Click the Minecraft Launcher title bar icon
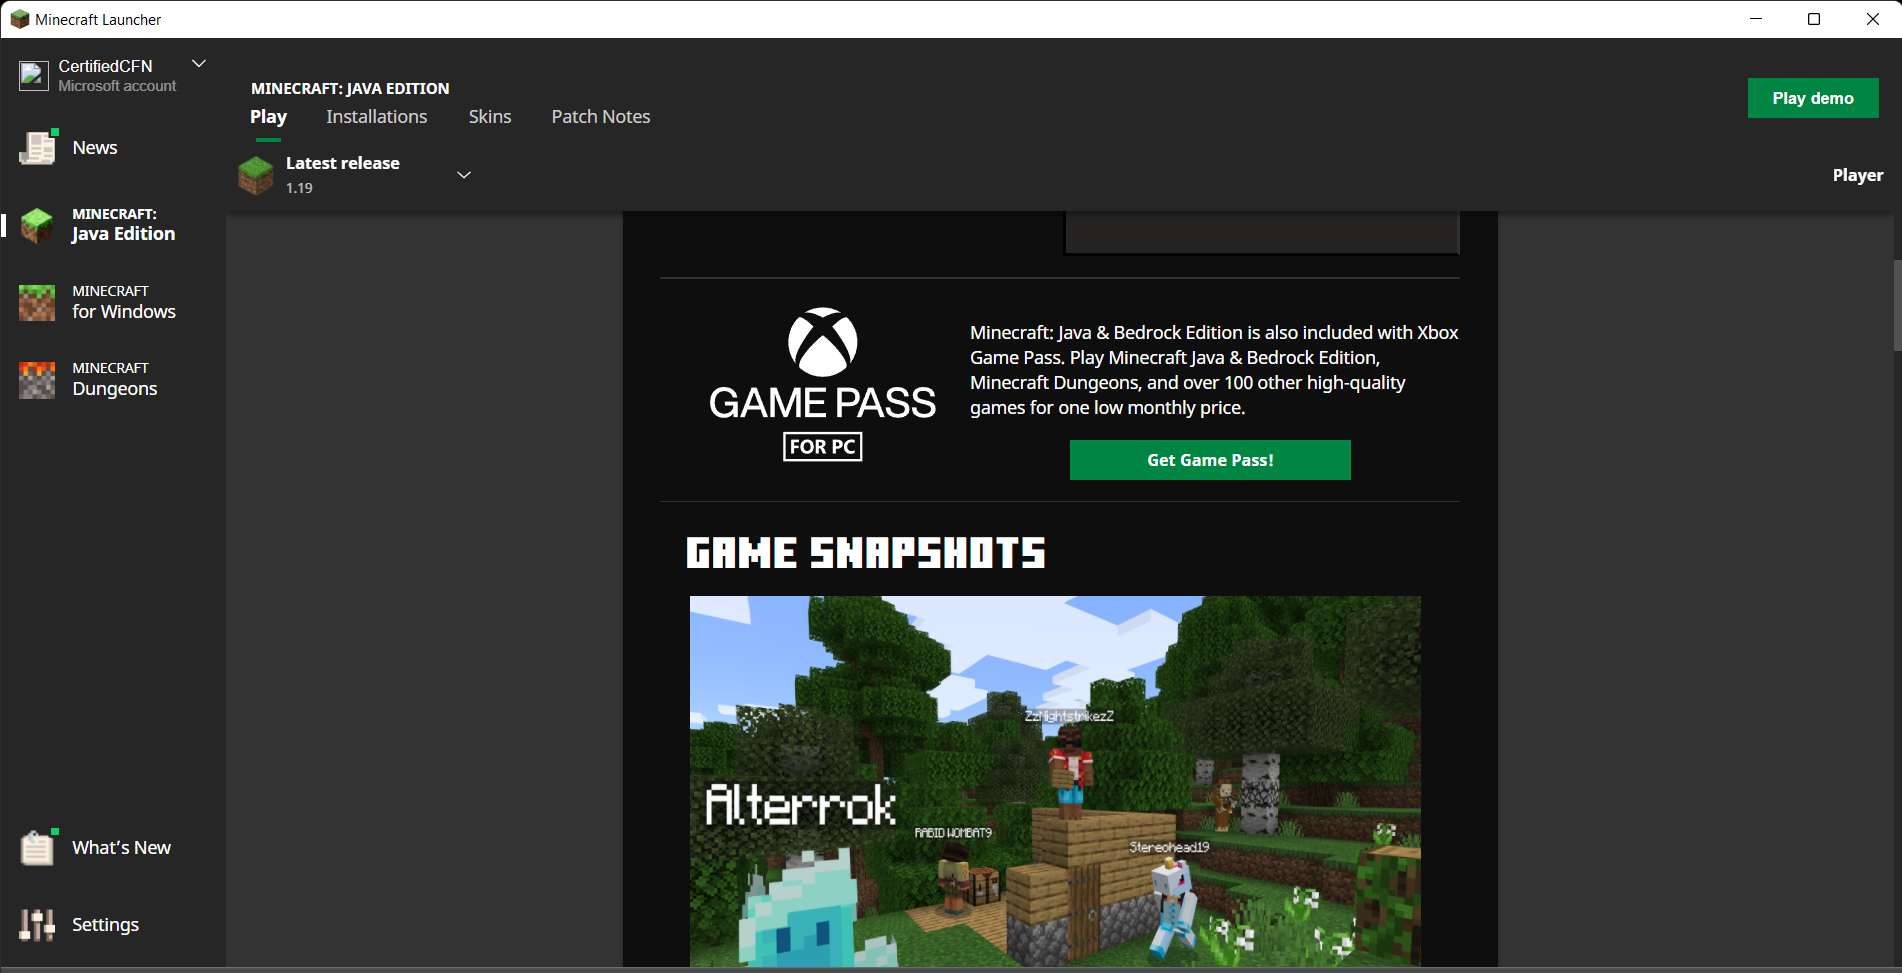Viewport: 1902px width, 973px height. tap(19, 19)
